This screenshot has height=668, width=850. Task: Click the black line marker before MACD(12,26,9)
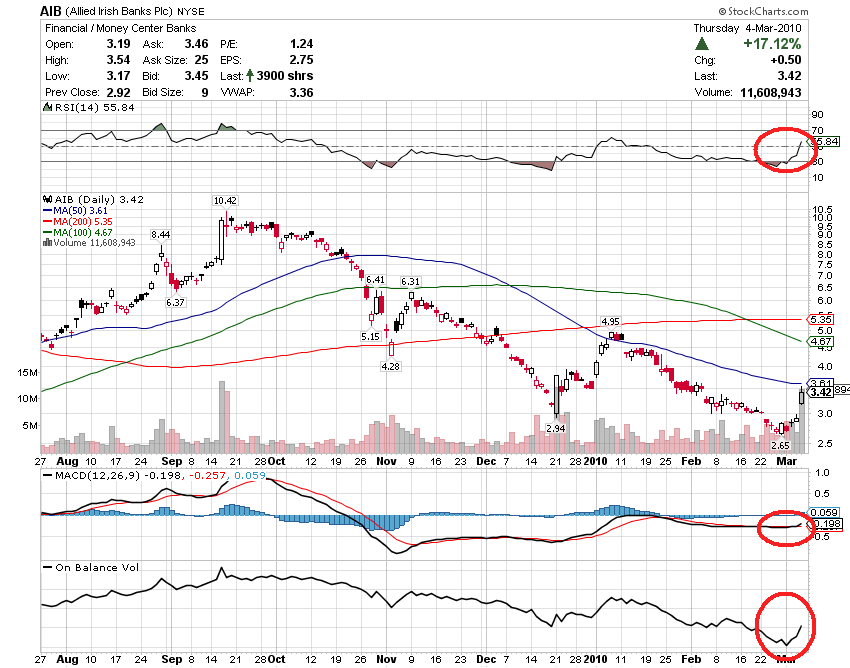[x=48, y=476]
